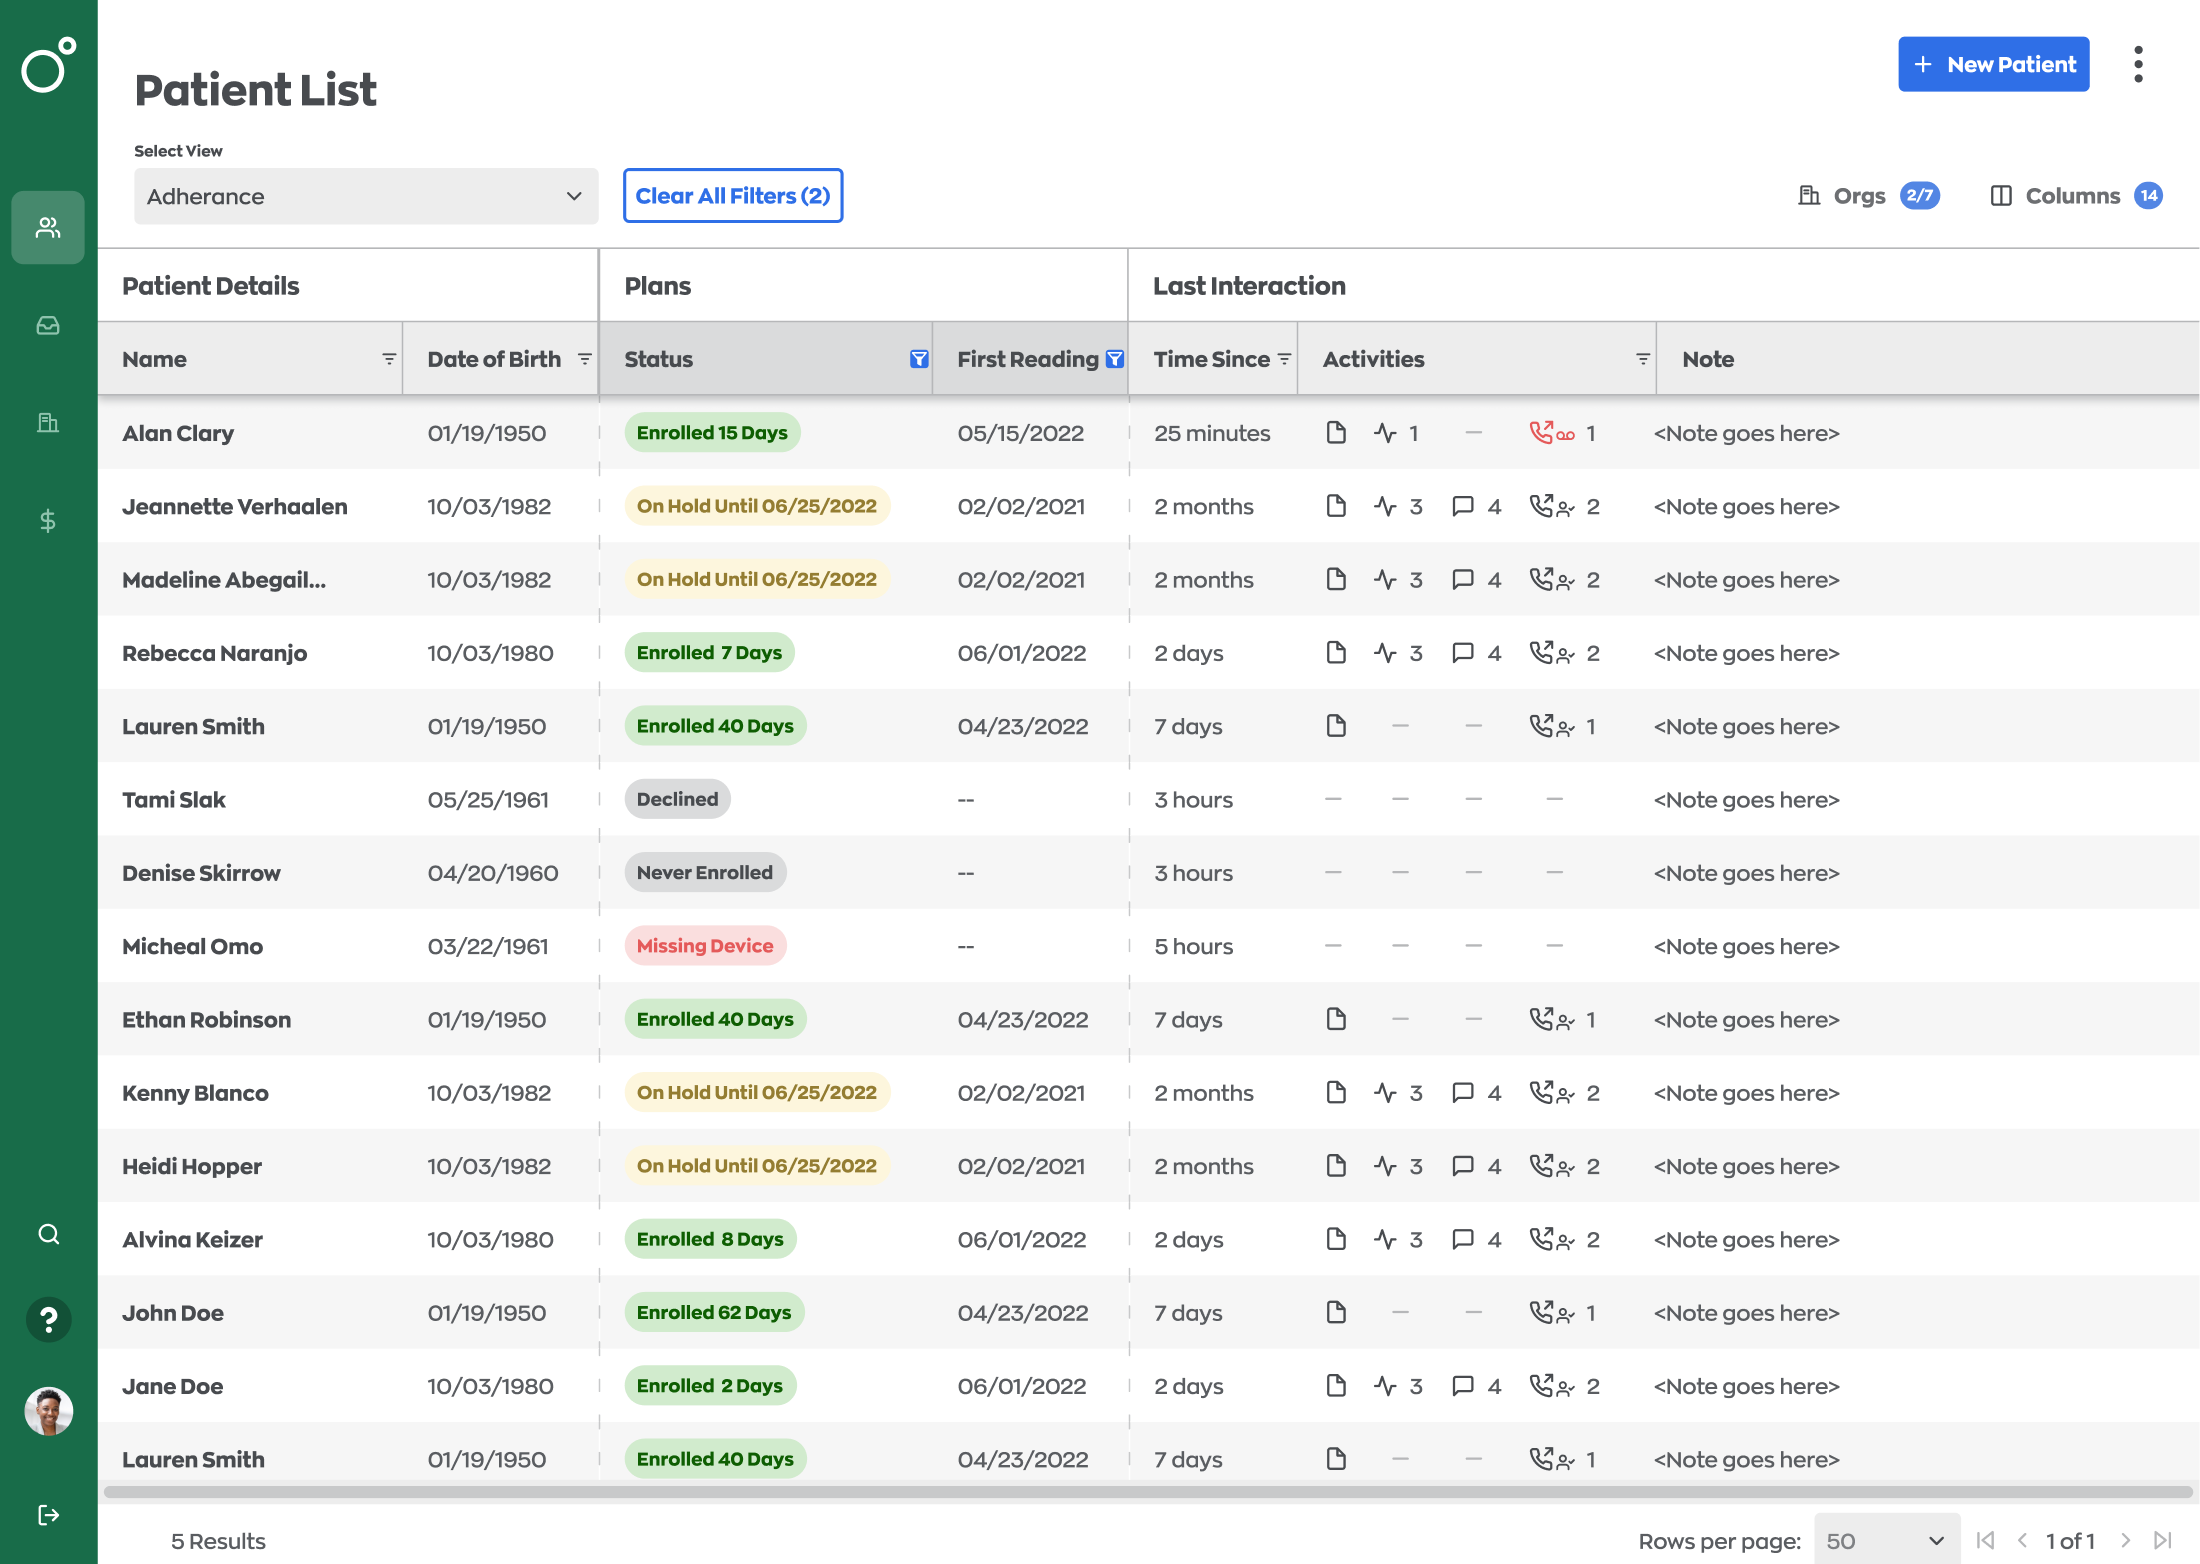The height and width of the screenshot is (1564, 2200).
Task: Open Help via the question mark icon
Action: [x=47, y=1320]
